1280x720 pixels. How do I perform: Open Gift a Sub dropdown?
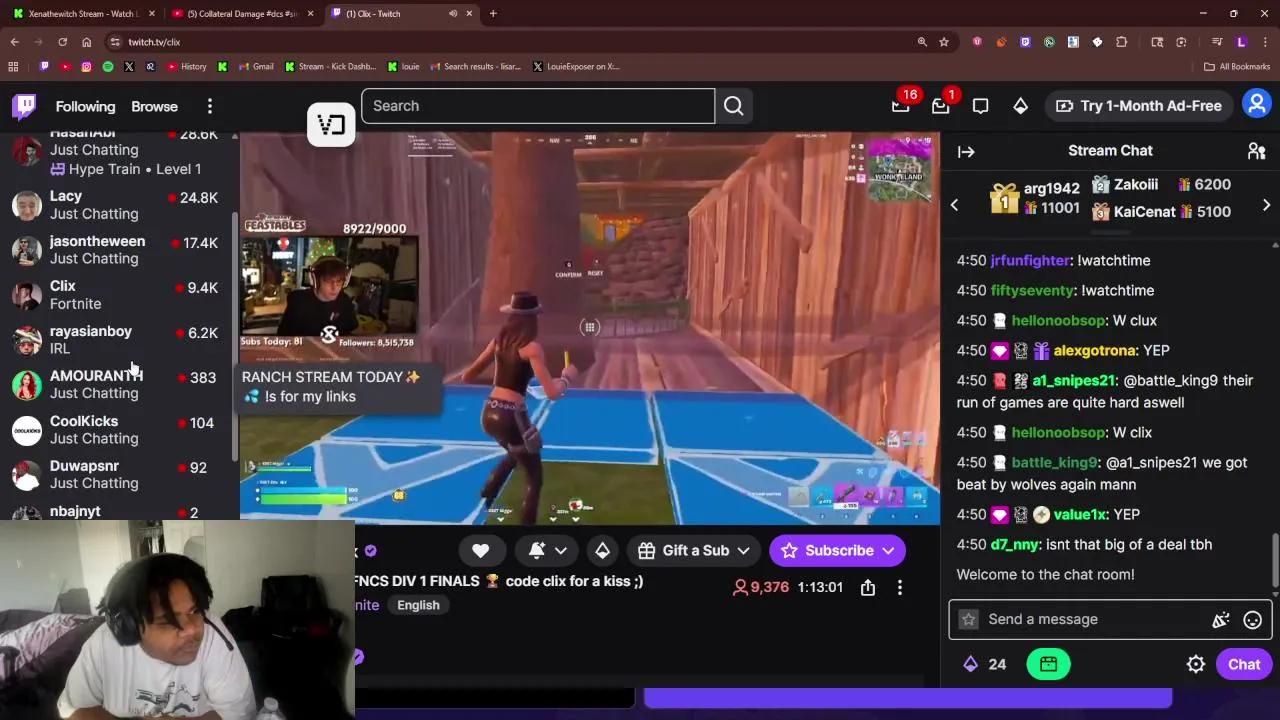(696, 550)
